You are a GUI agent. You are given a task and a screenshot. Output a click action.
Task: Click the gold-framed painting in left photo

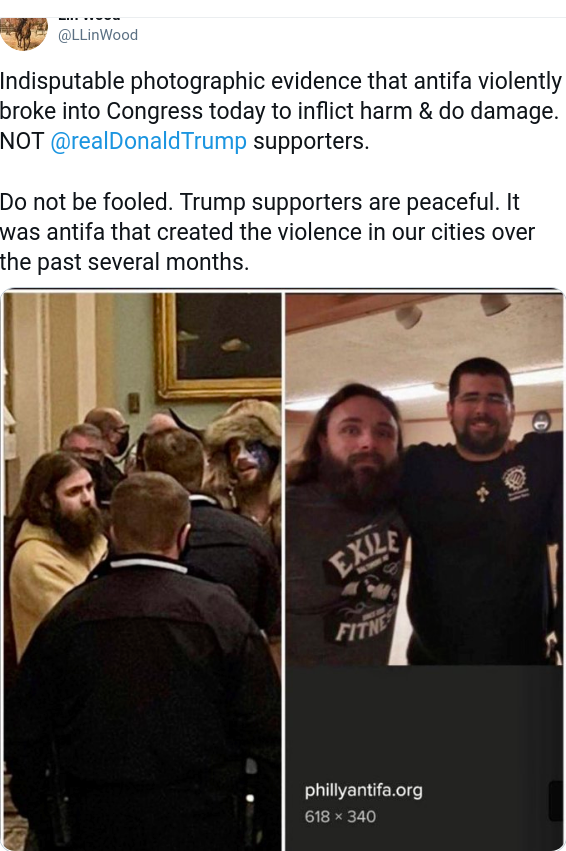pos(218,346)
